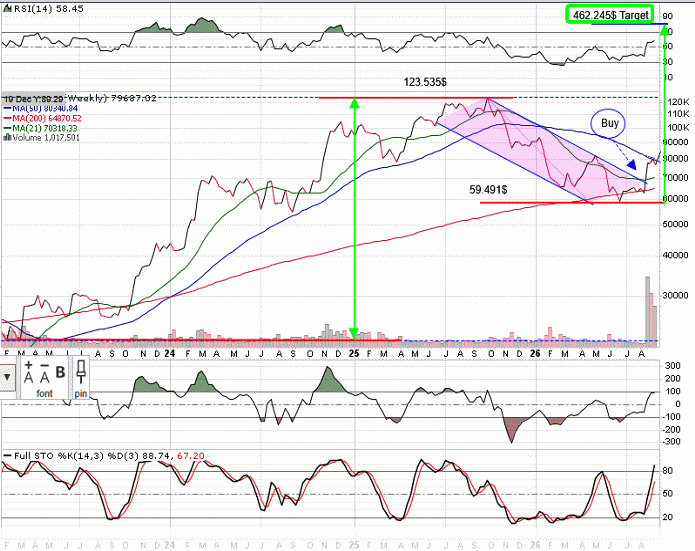The height and width of the screenshot is (551, 695).
Task: Click the increase font size icon
Action: point(28,372)
